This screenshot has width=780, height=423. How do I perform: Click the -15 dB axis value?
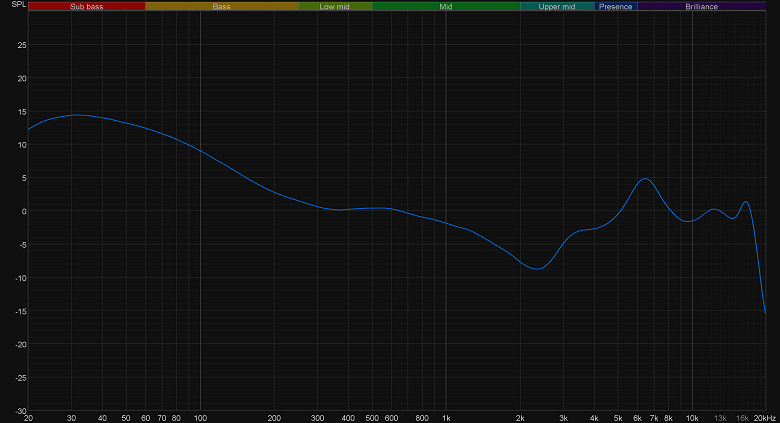pos(20,312)
